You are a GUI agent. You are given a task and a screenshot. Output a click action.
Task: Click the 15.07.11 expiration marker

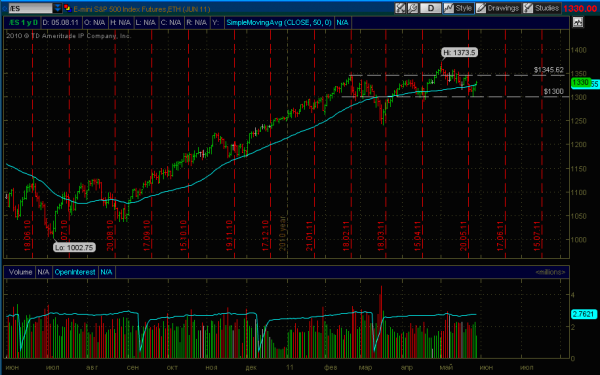[x=537, y=235]
